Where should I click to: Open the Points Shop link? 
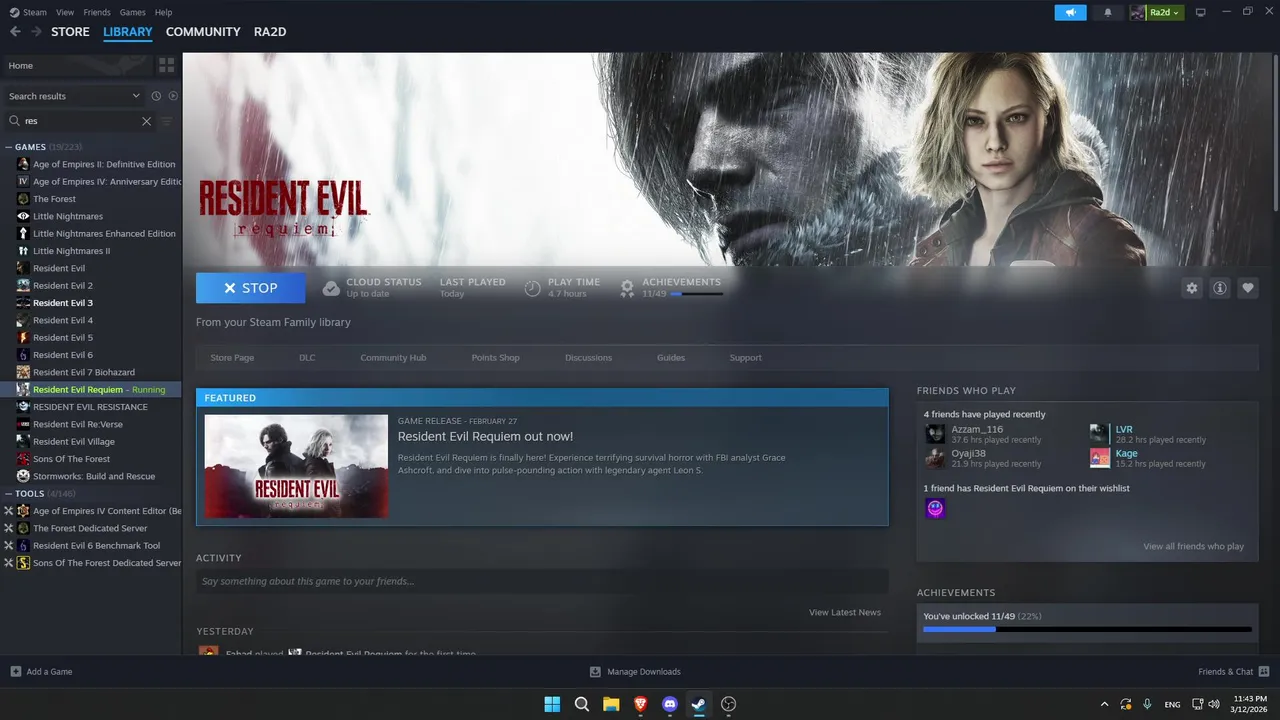click(495, 358)
